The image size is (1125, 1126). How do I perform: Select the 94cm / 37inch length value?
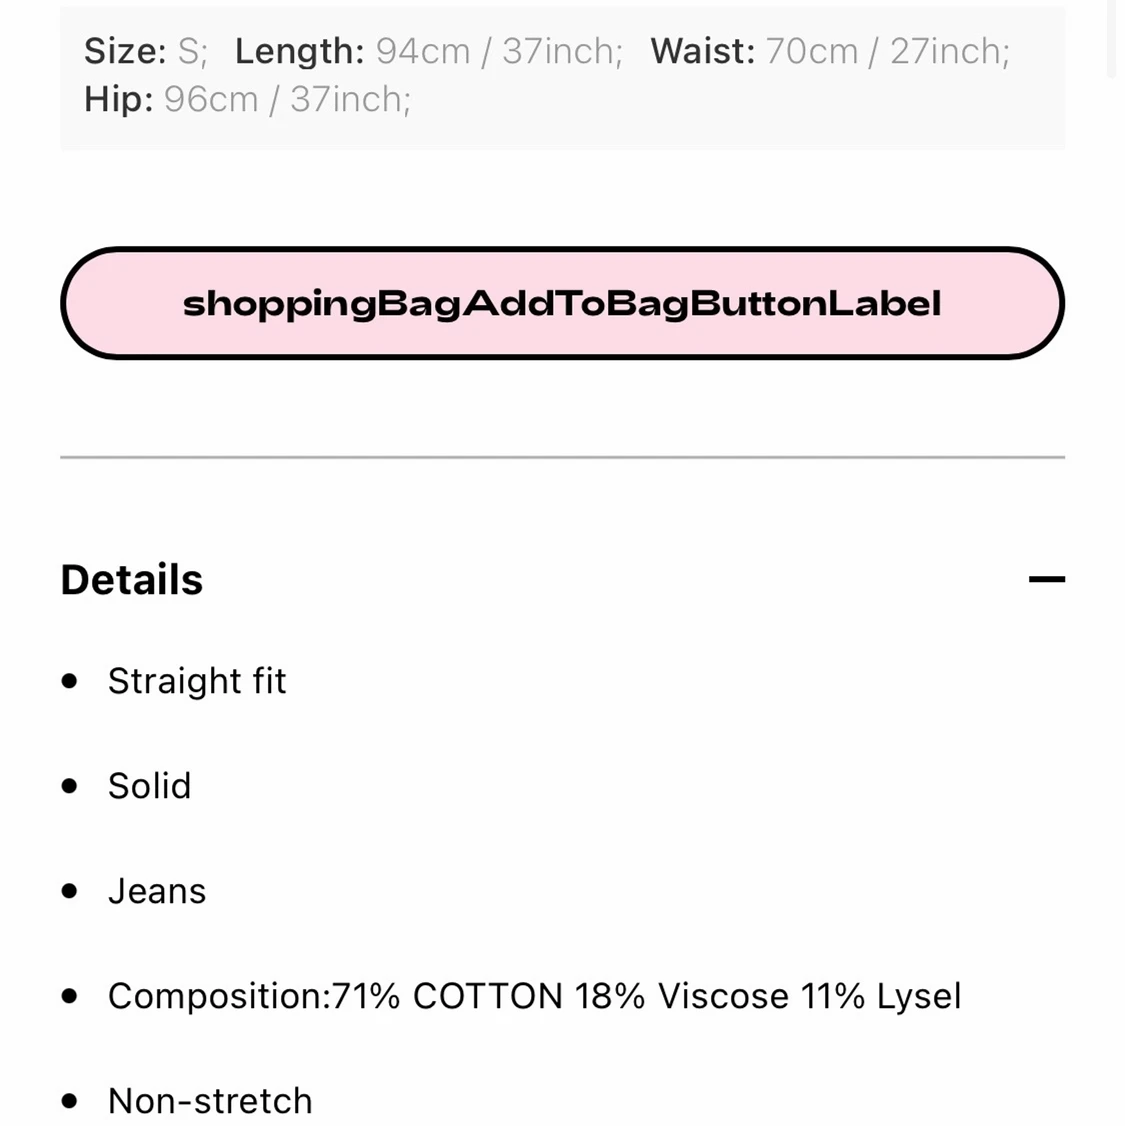click(498, 51)
